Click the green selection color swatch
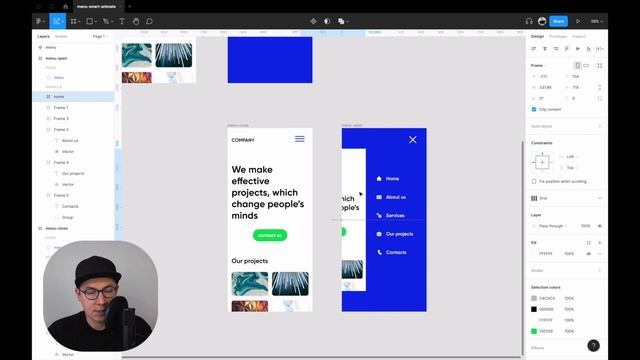This screenshot has width=640, height=360. (534, 331)
